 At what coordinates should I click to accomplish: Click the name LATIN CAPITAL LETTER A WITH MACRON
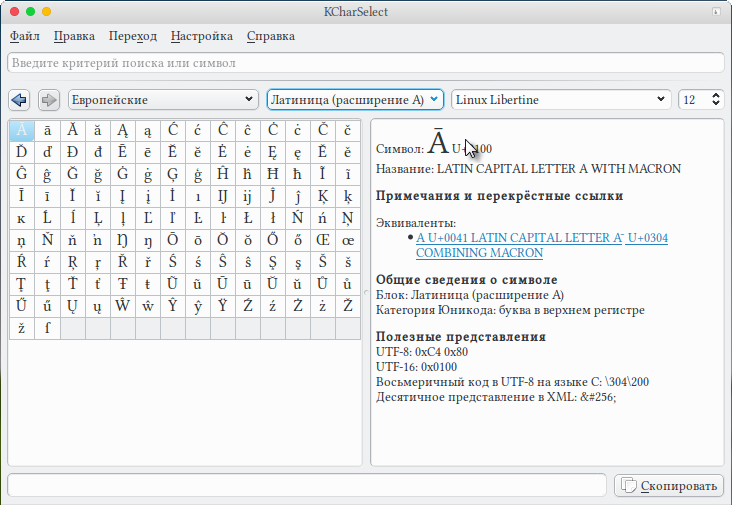coord(559,168)
